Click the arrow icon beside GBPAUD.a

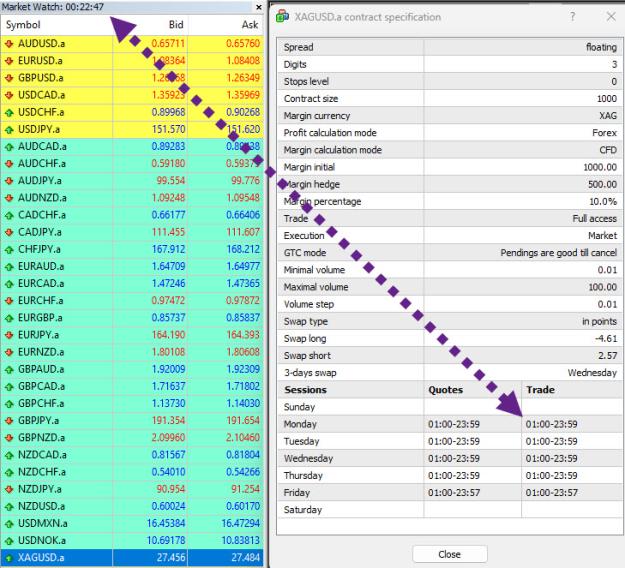9,369
